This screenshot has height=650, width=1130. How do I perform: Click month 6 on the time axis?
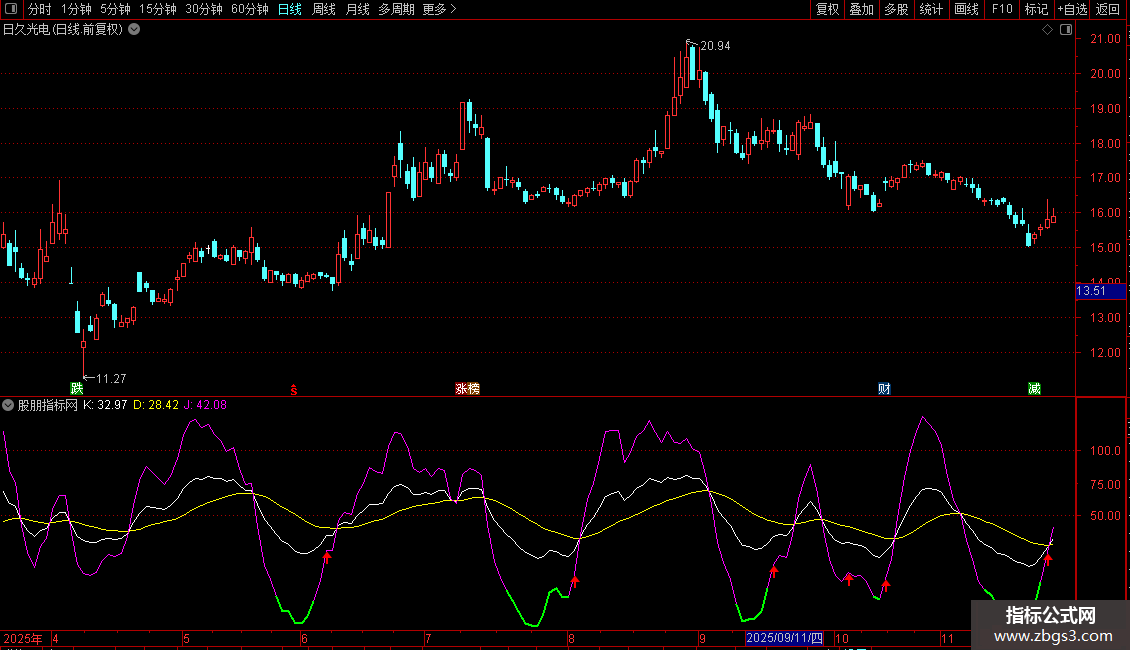pos(304,638)
